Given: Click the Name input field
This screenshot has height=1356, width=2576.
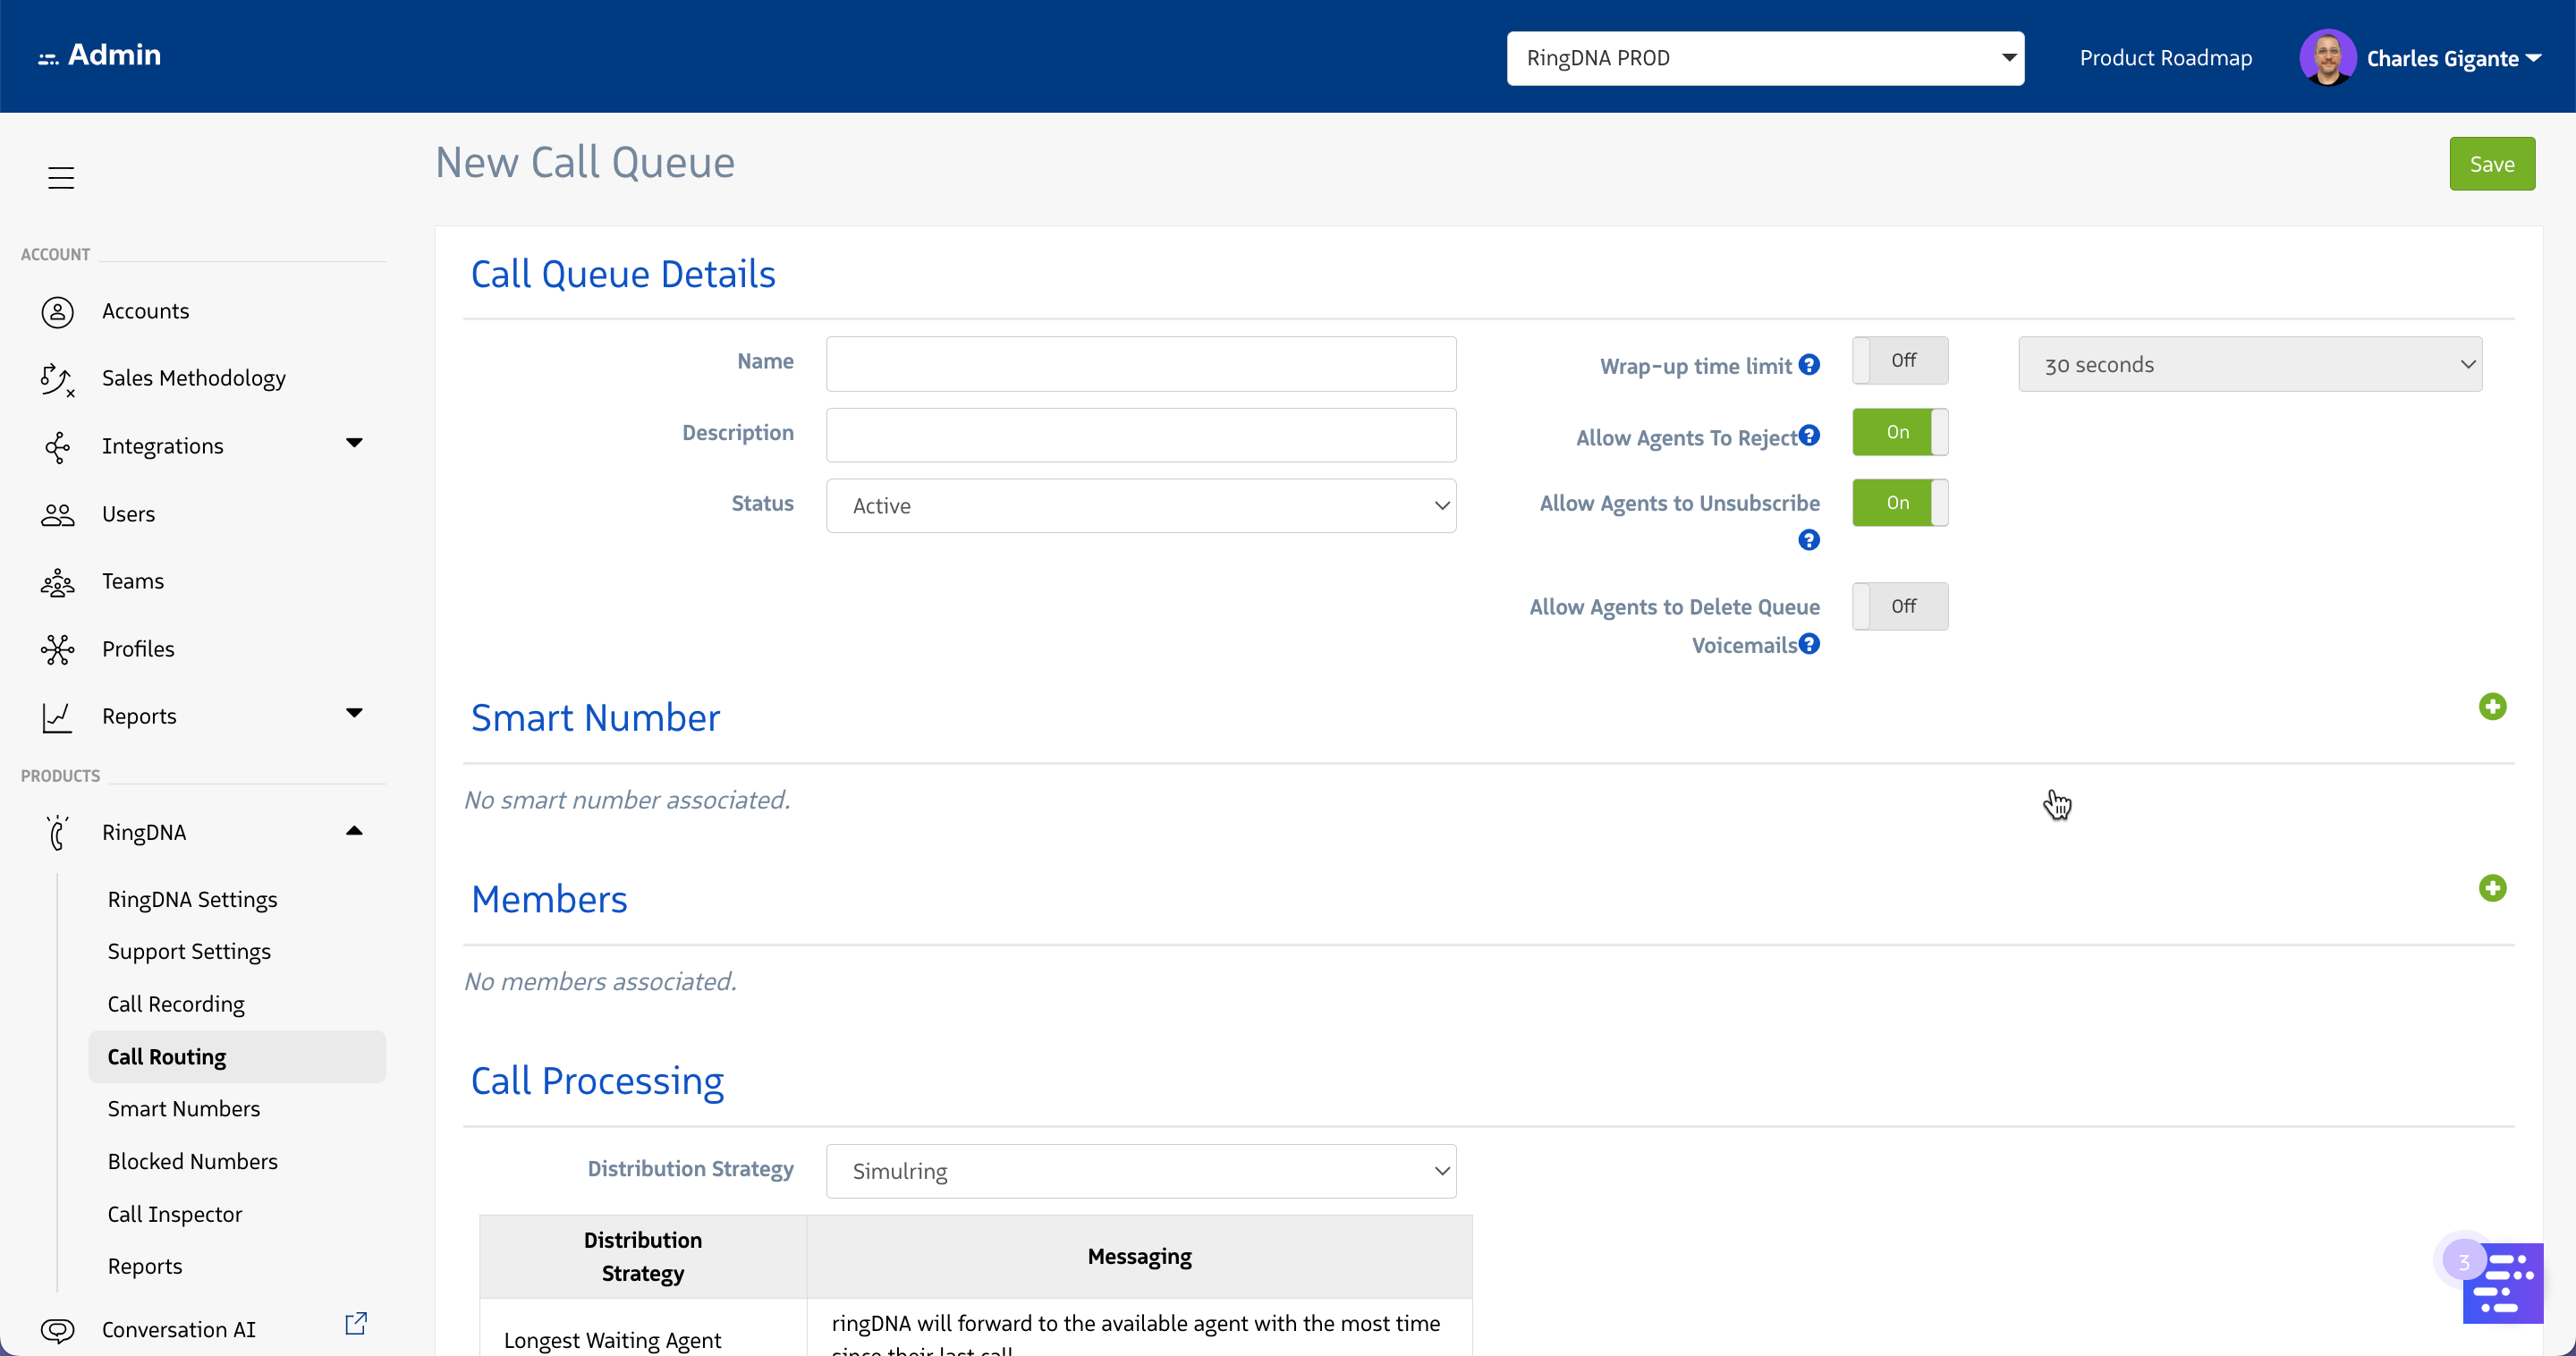Looking at the screenshot, I should [x=1140, y=364].
